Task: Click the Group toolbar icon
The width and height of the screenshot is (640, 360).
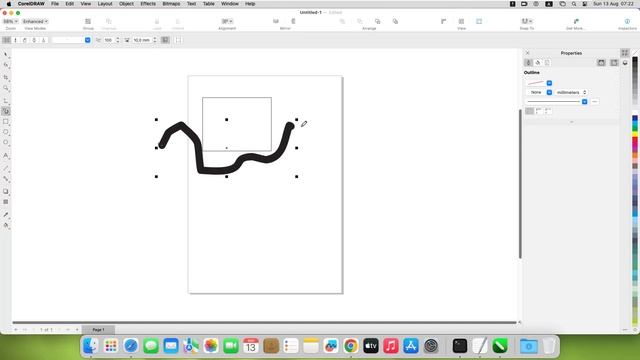Action: tap(88, 22)
